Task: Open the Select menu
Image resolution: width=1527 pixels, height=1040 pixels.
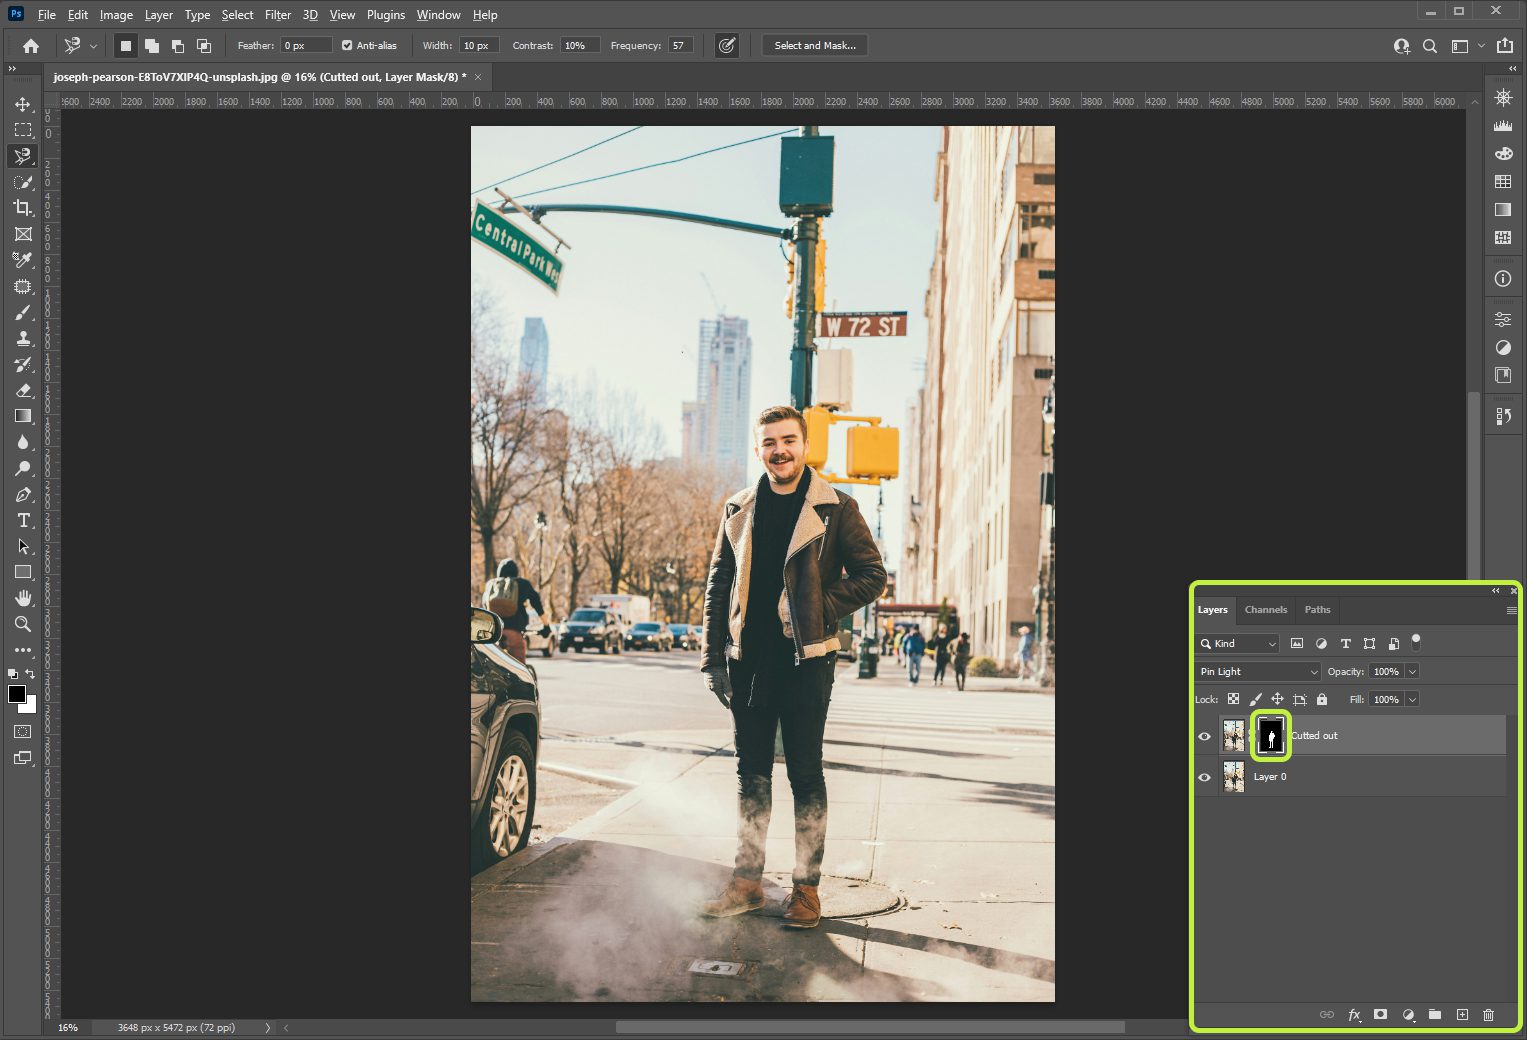Action: click(x=237, y=15)
